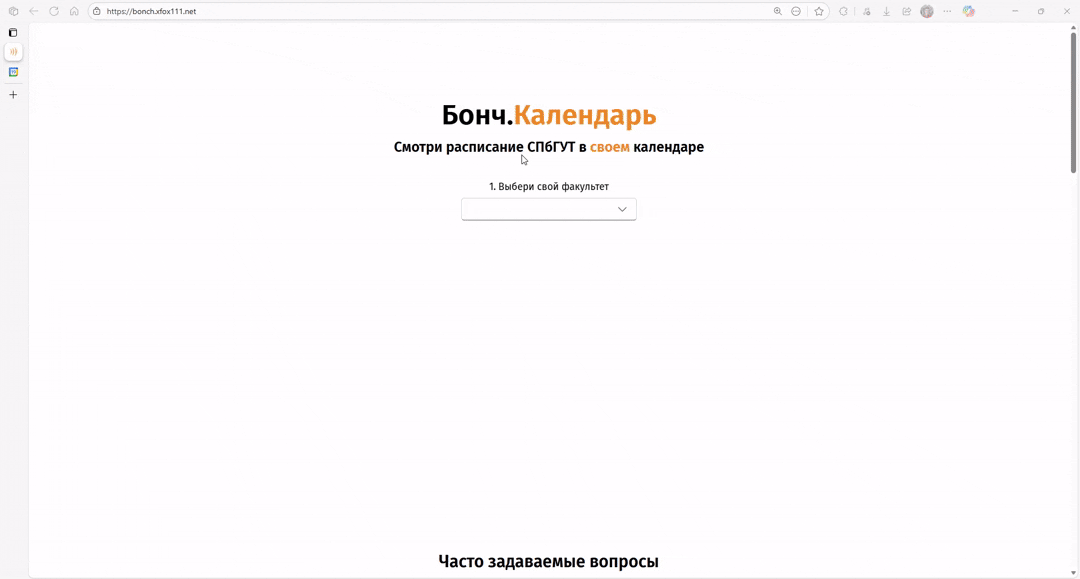This screenshot has height=579, width=1080.
Task: Open the Google Calendar pinned tab icon
Action: (12, 71)
